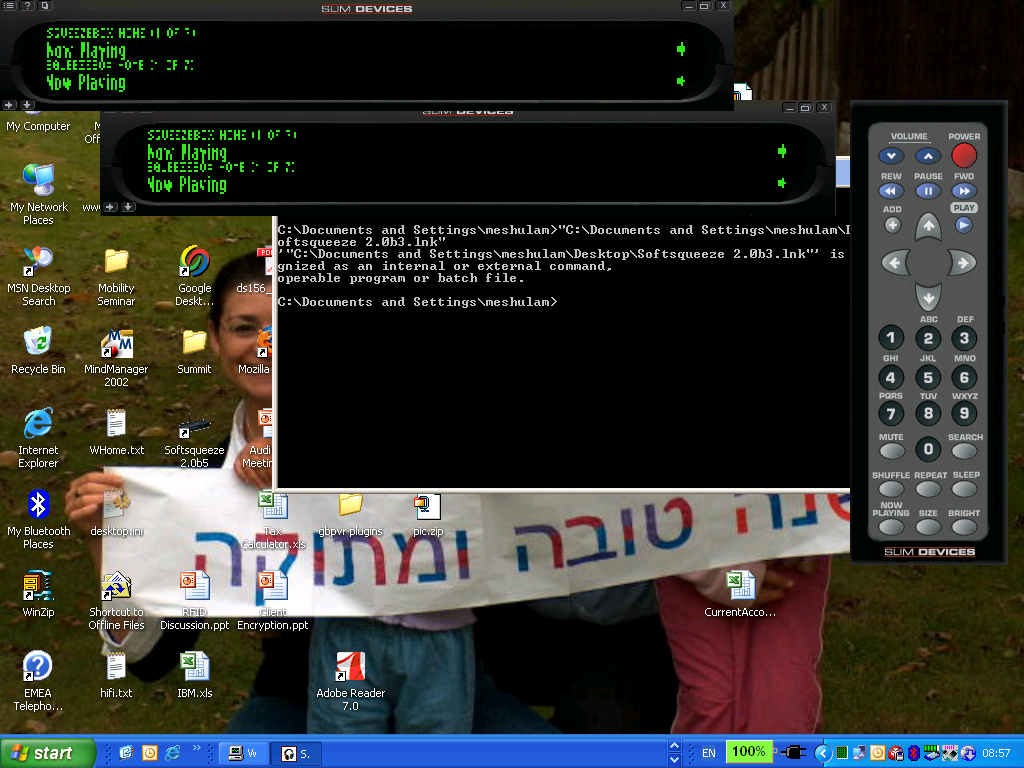Click the Volume down button on remote
This screenshot has height=768, width=1024.
coord(891,156)
